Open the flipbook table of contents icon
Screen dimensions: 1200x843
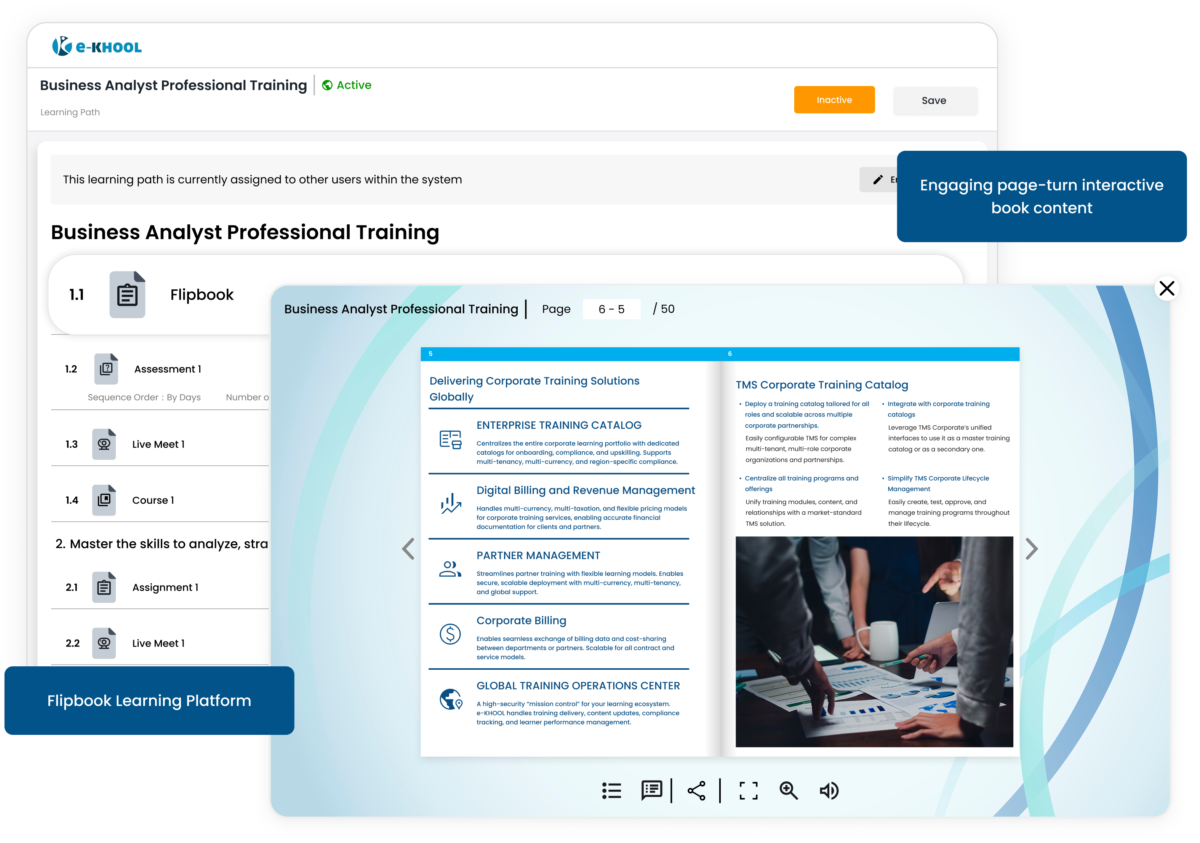point(612,791)
